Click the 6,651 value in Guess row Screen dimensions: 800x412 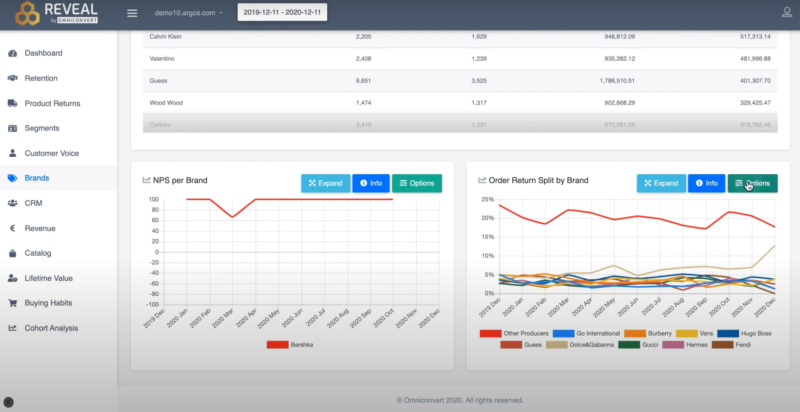click(x=363, y=81)
